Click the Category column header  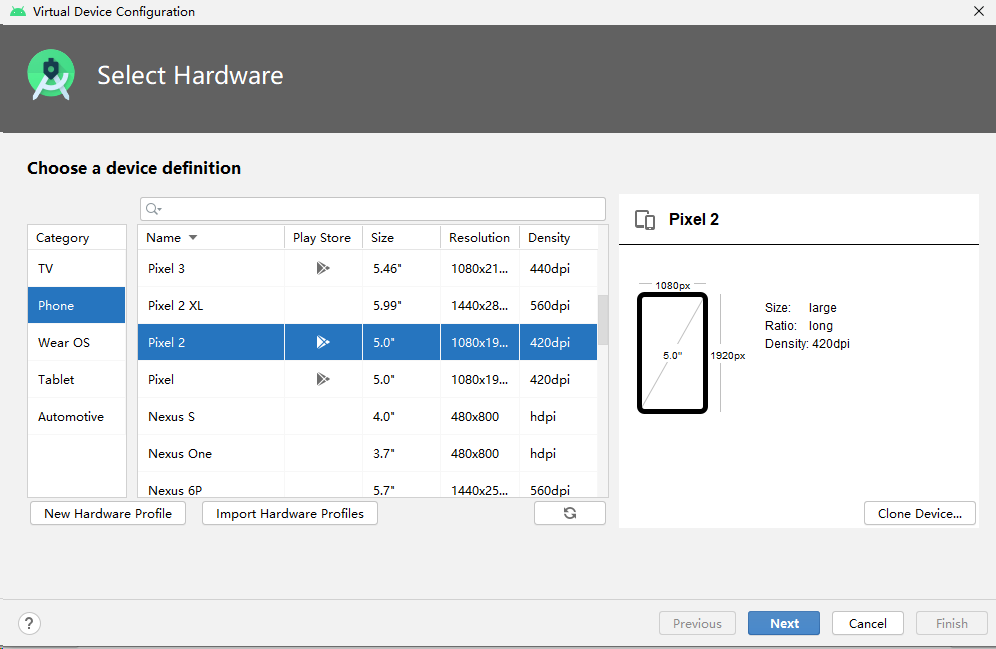click(76, 238)
